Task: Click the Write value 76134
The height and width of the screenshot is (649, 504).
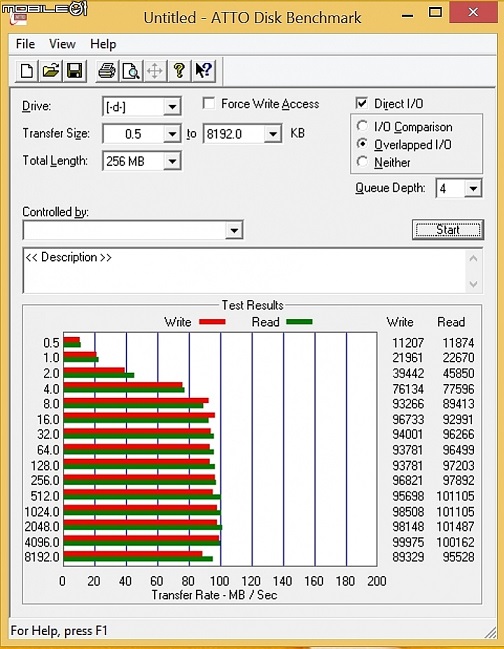Action: (408, 389)
